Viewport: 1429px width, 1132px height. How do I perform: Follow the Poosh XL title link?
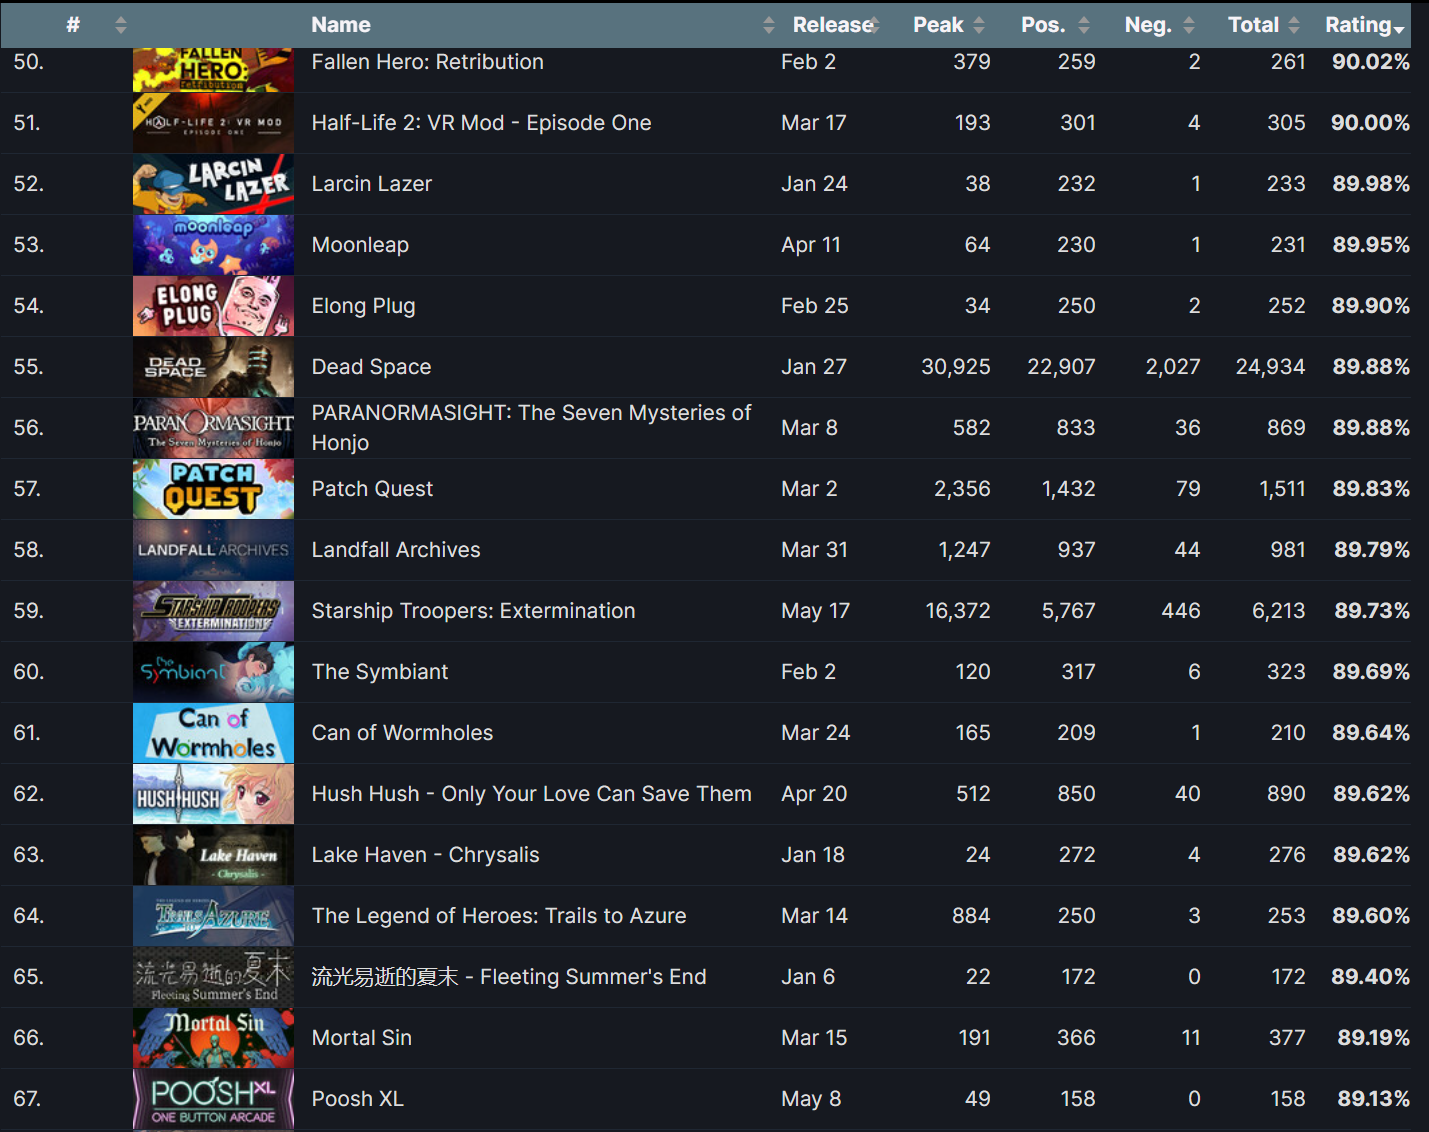[357, 1099]
